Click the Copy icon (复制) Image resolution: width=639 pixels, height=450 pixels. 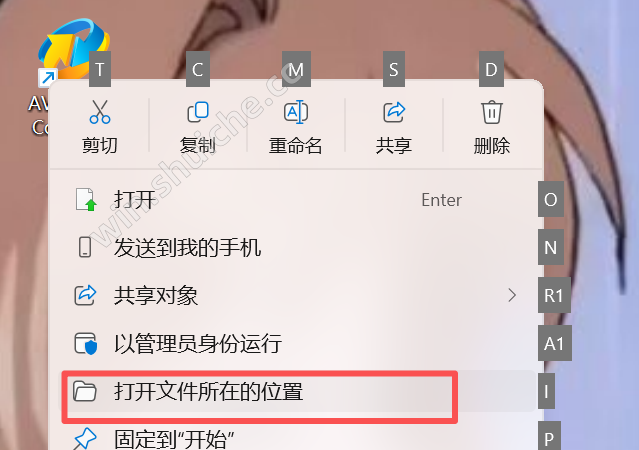198,112
